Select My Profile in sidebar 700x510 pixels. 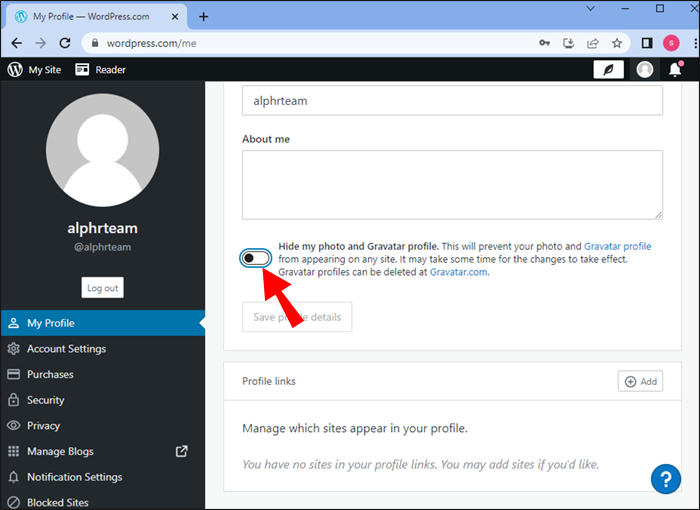(x=103, y=323)
